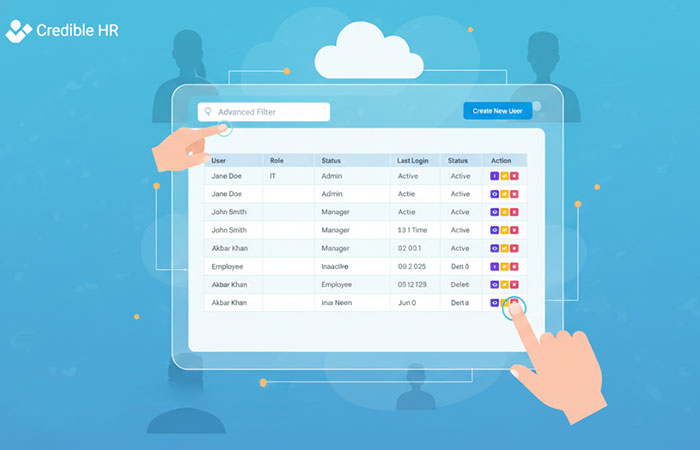The height and width of the screenshot is (450, 700).
Task: Click the Role column header
Action: pyautogui.click(x=277, y=160)
